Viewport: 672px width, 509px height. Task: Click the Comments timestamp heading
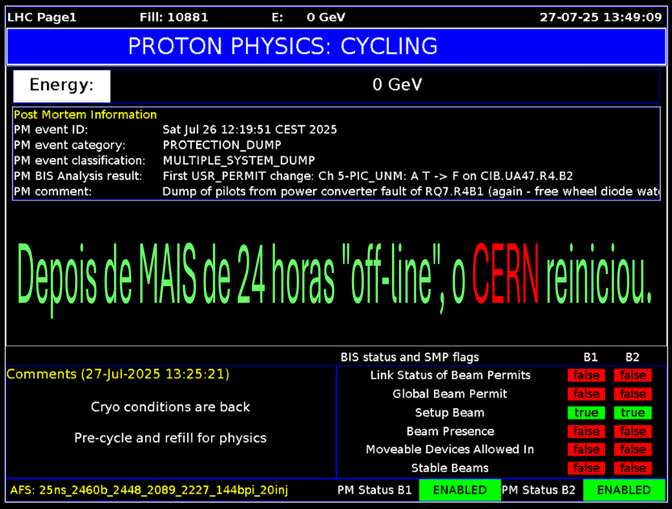(118, 374)
